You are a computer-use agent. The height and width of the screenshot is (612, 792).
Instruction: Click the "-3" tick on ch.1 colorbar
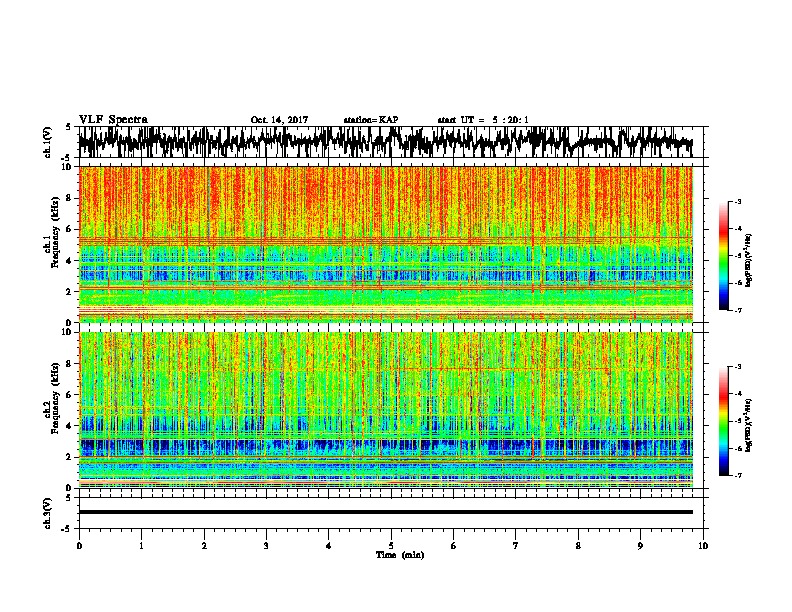[x=737, y=201]
